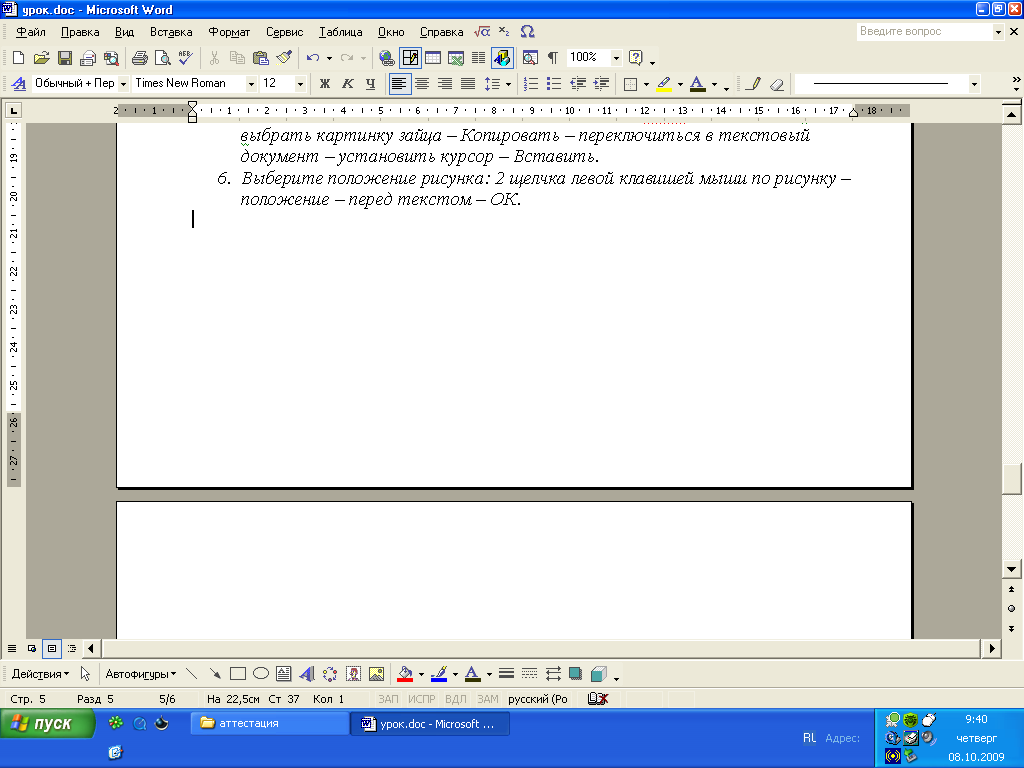Undo the last action
Image resolution: width=1024 pixels, height=768 pixels.
coord(313,58)
